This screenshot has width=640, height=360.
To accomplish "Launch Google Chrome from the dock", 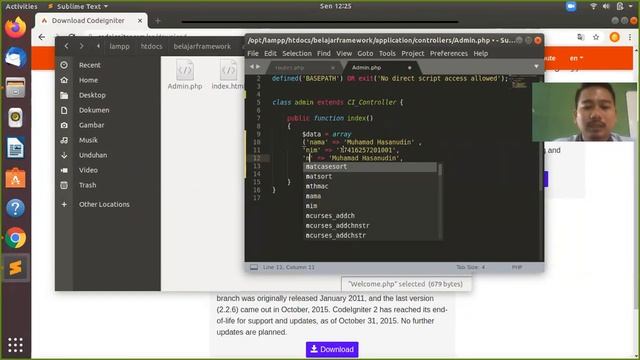I will pos(16,238).
